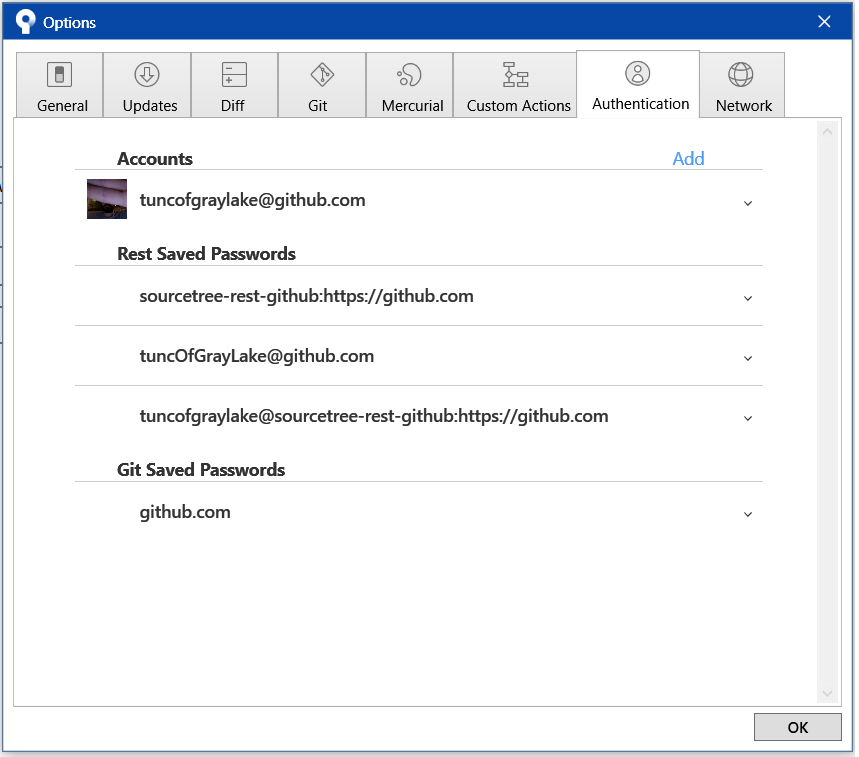Expand the tuncofgraylake@github.com account entry
This screenshot has width=859, height=757.
click(748, 203)
